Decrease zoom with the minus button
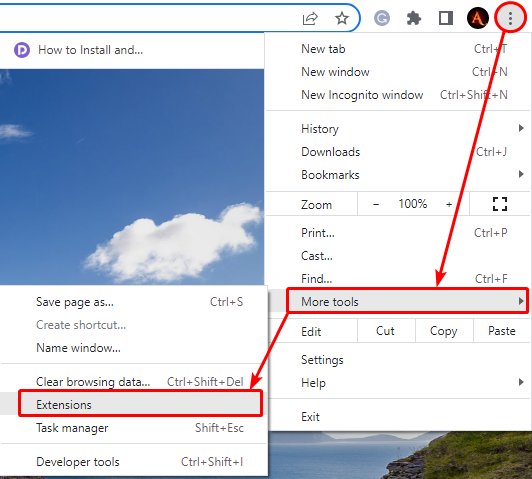532x479 pixels. [376, 204]
